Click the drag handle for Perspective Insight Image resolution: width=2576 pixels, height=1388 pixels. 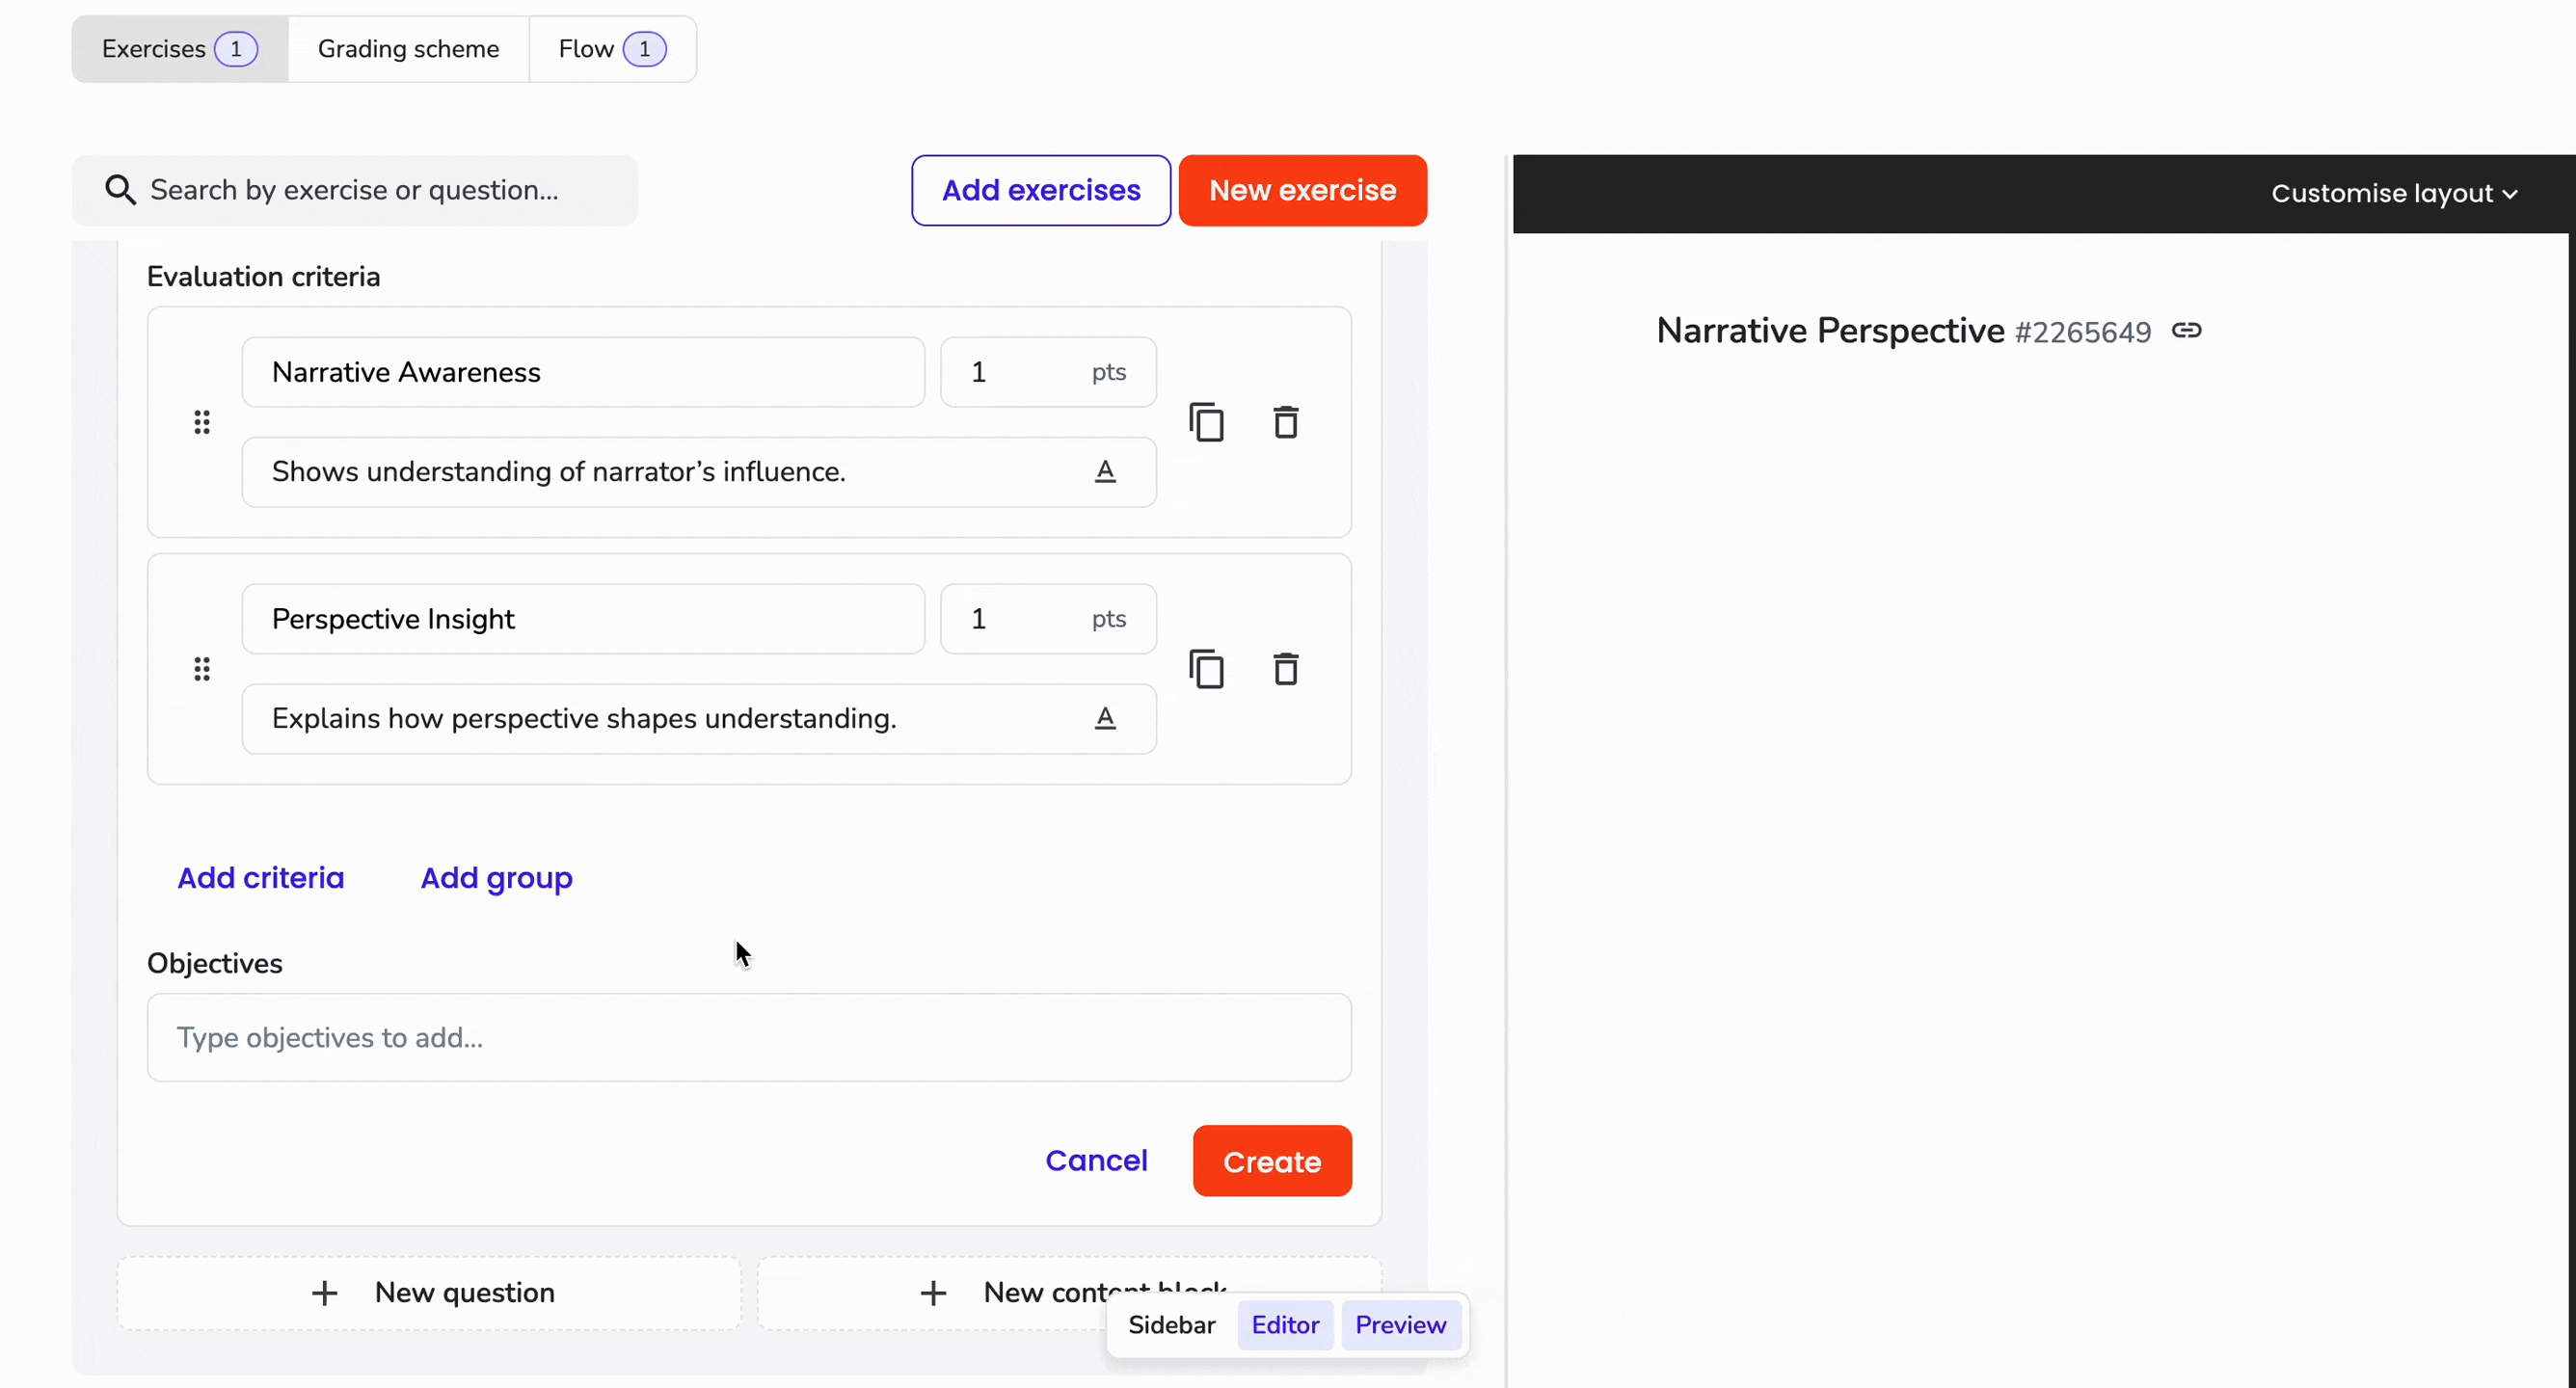pyautogui.click(x=202, y=669)
